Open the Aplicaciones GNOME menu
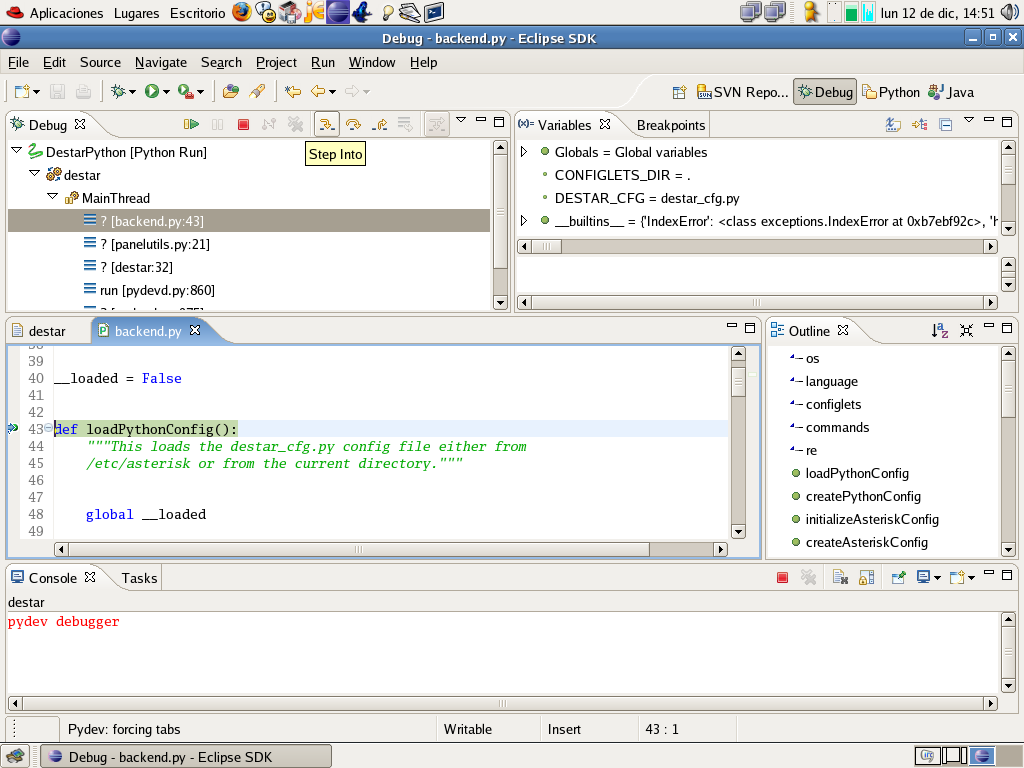 [x=65, y=13]
